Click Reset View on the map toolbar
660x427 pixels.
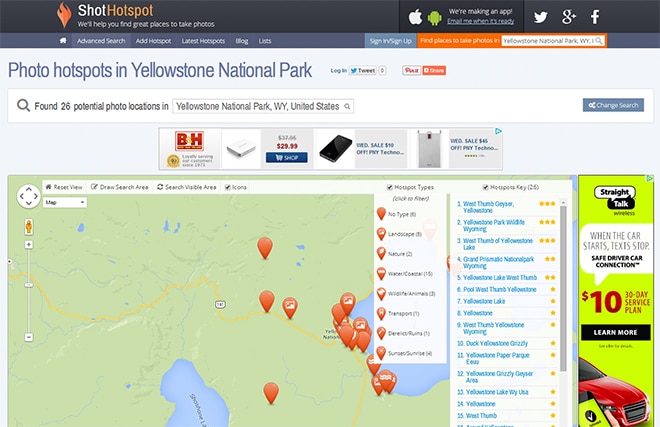click(64, 187)
